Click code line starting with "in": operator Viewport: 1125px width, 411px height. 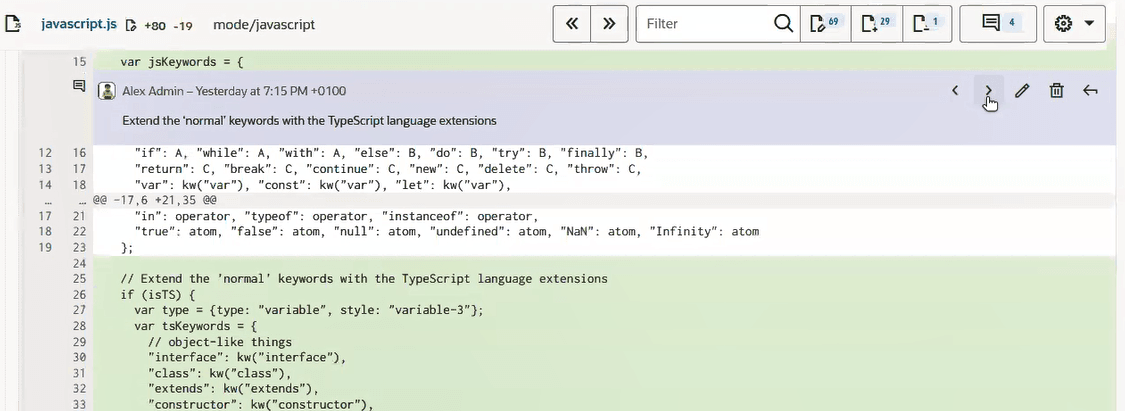tap(336, 216)
